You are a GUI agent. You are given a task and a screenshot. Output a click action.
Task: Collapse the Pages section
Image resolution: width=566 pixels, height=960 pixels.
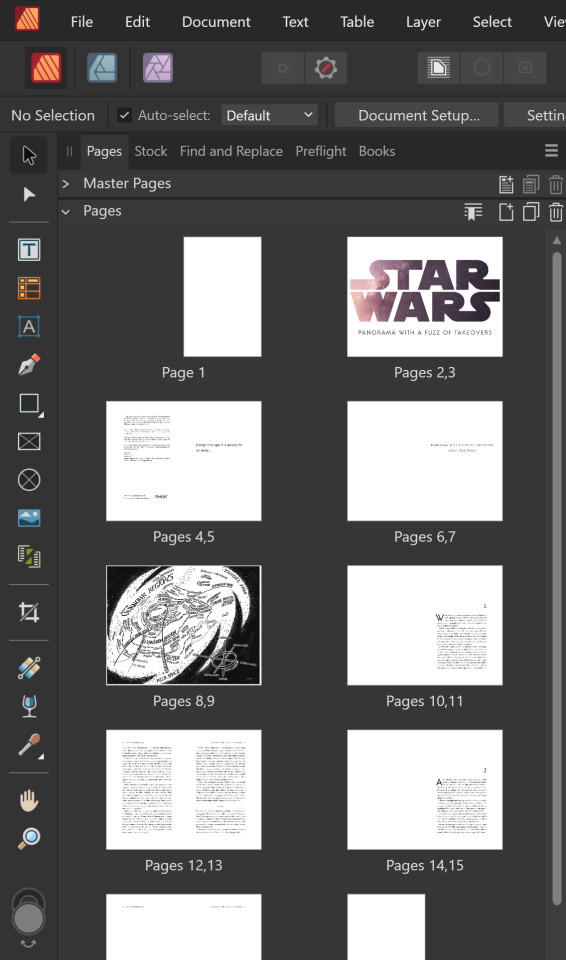66,211
